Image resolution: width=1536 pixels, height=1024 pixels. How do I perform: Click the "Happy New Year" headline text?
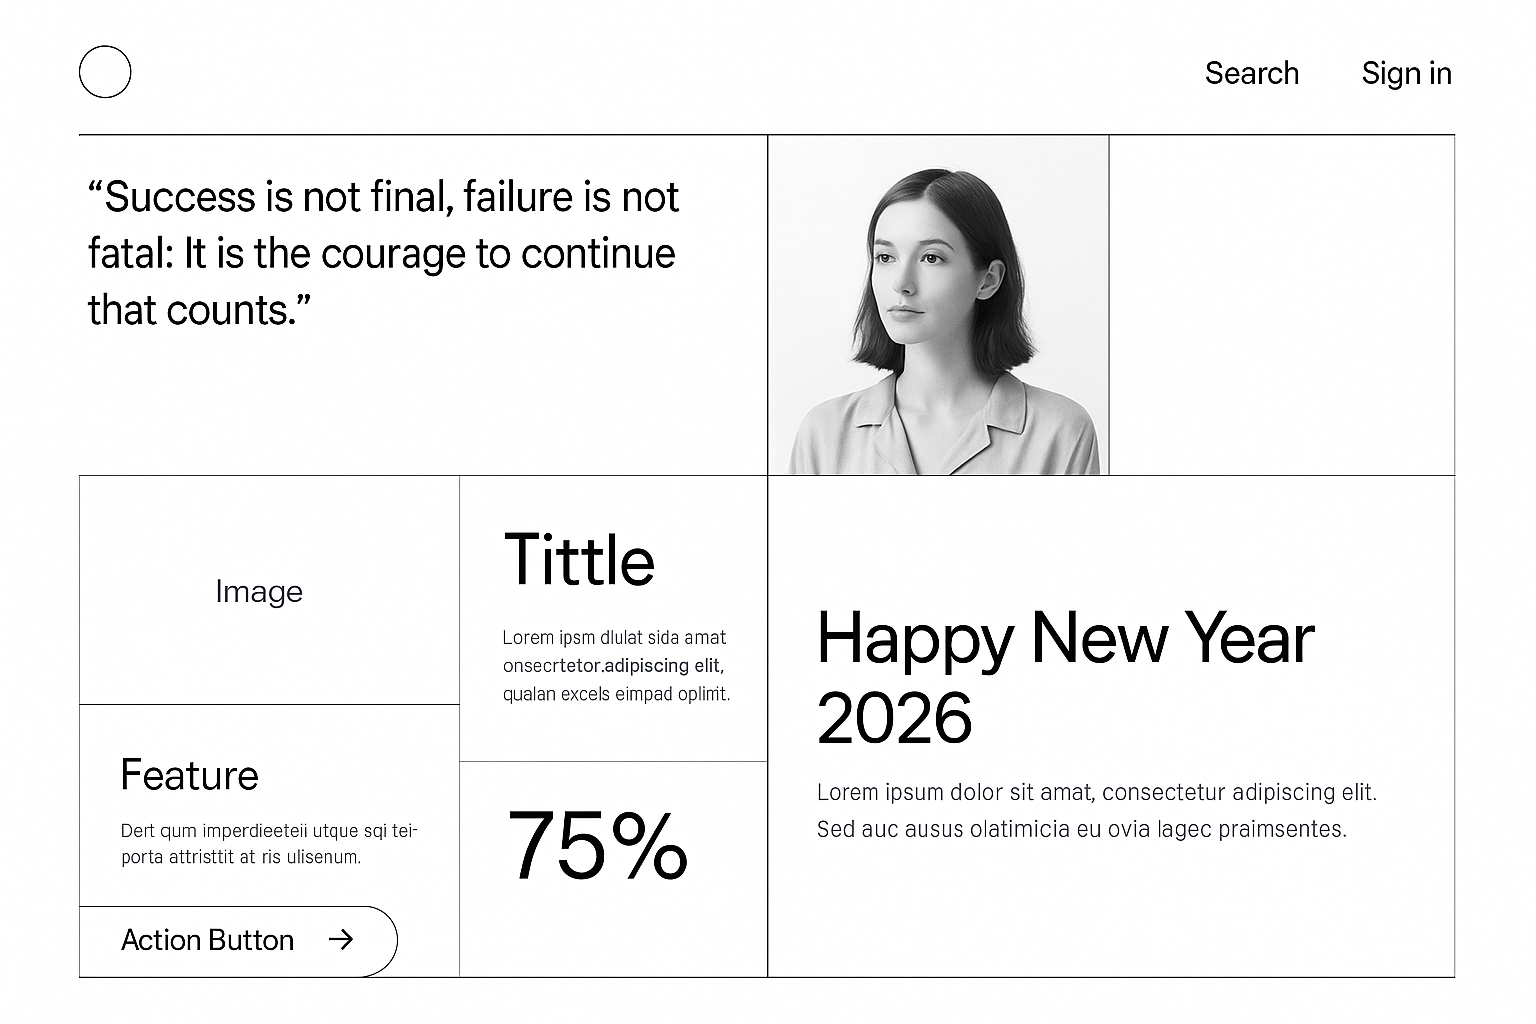point(1065,638)
